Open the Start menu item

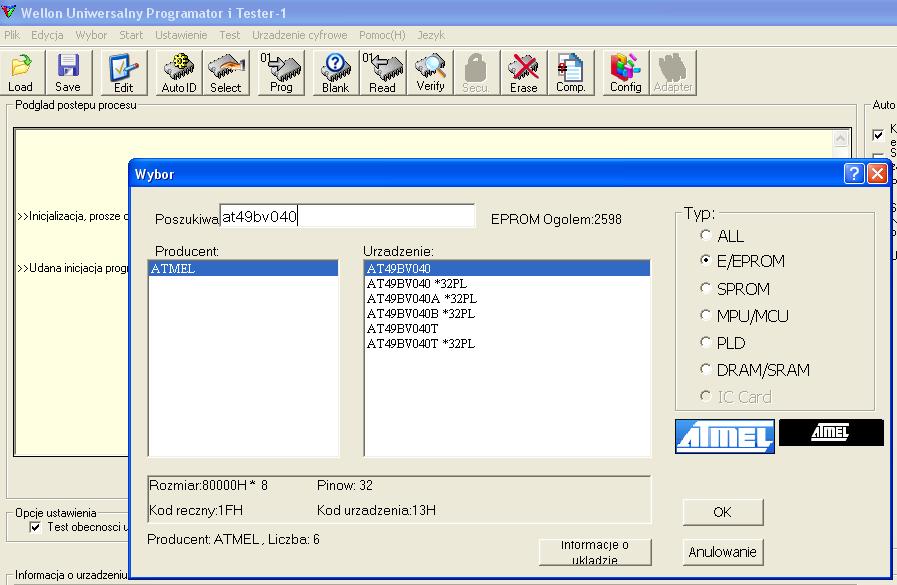click(131, 35)
